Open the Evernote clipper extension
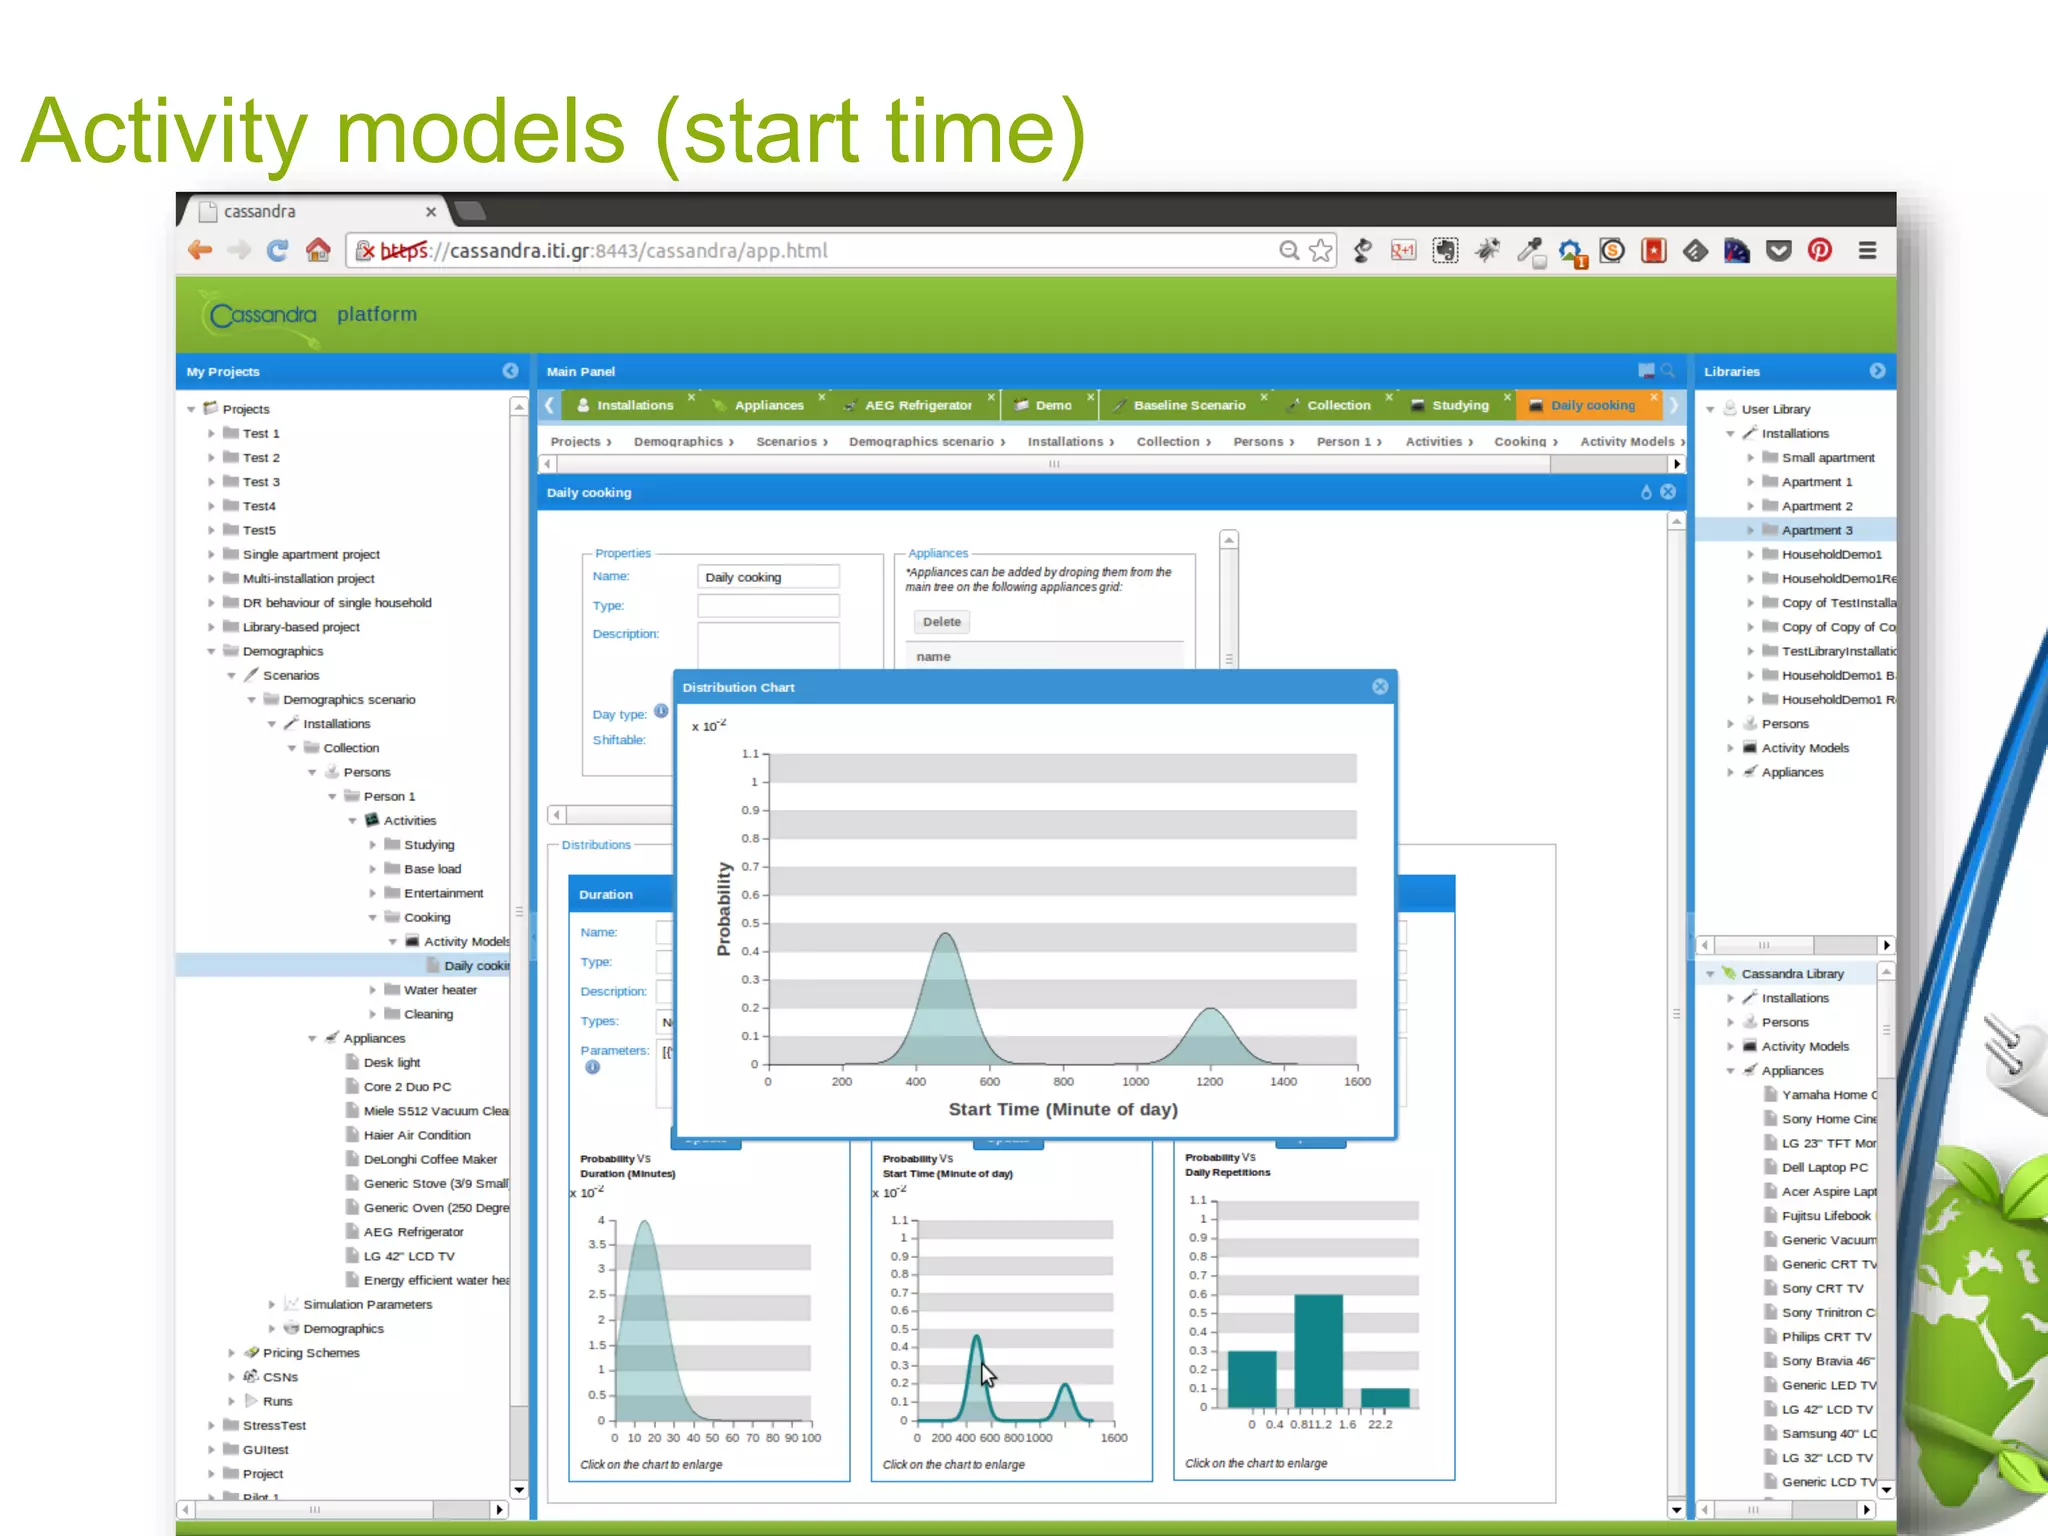This screenshot has width=2048, height=1536. tap(1445, 250)
